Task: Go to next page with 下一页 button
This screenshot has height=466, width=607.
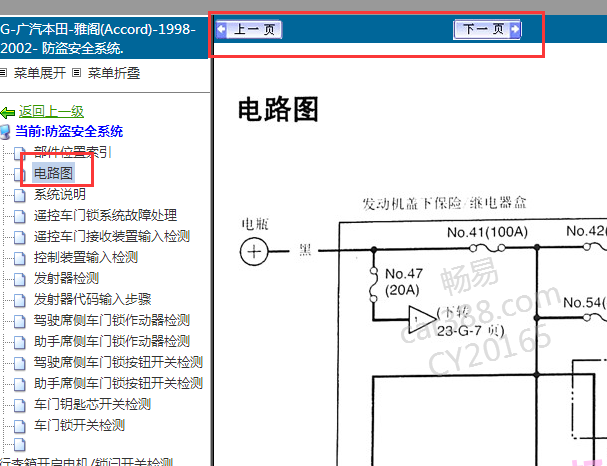Action: click(x=487, y=29)
